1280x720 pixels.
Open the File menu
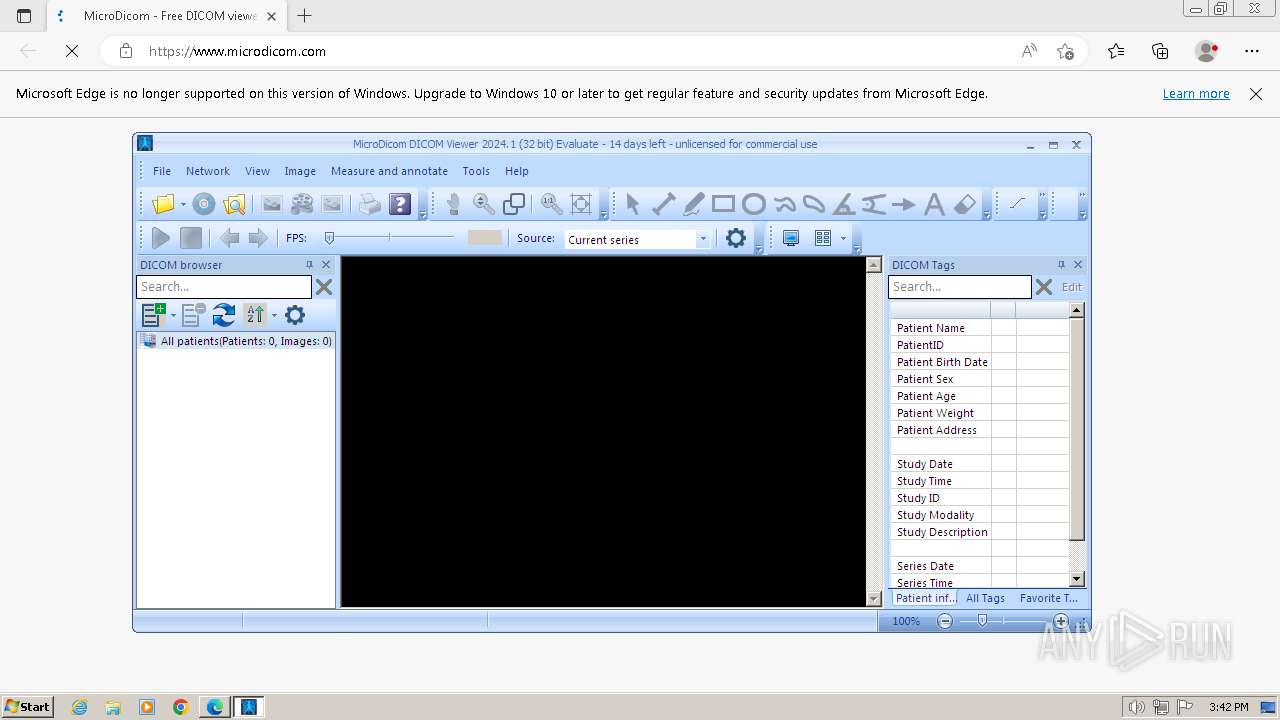(162, 171)
